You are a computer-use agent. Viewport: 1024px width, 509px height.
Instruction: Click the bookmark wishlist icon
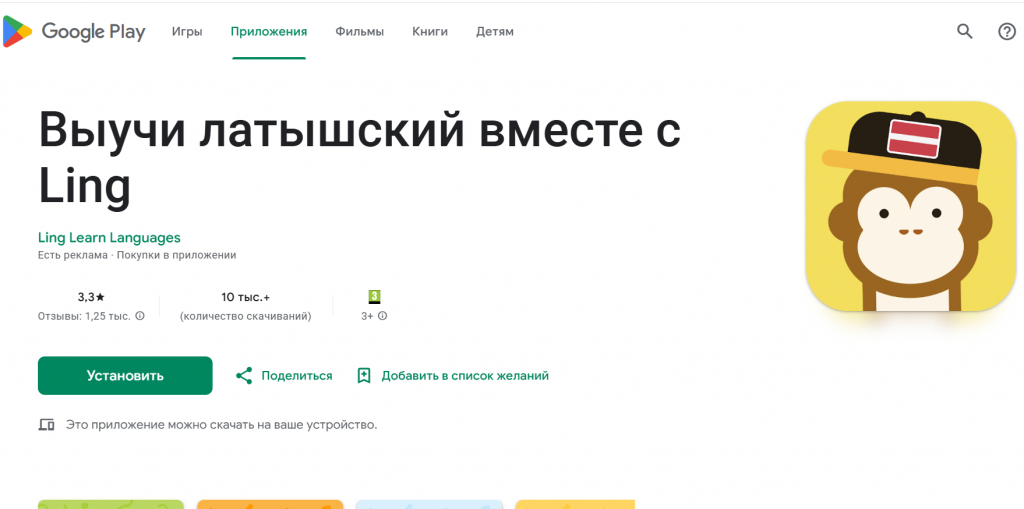coord(364,376)
